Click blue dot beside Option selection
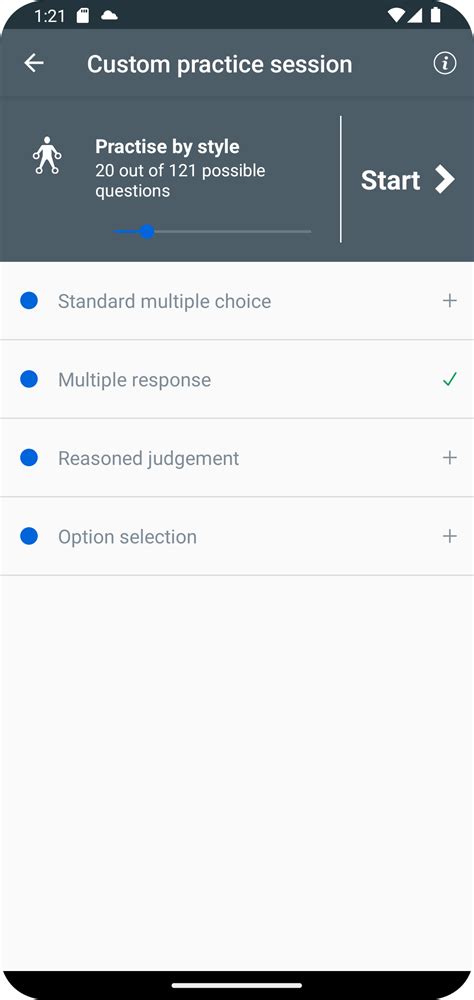The image size is (474, 1000). pyautogui.click(x=29, y=536)
